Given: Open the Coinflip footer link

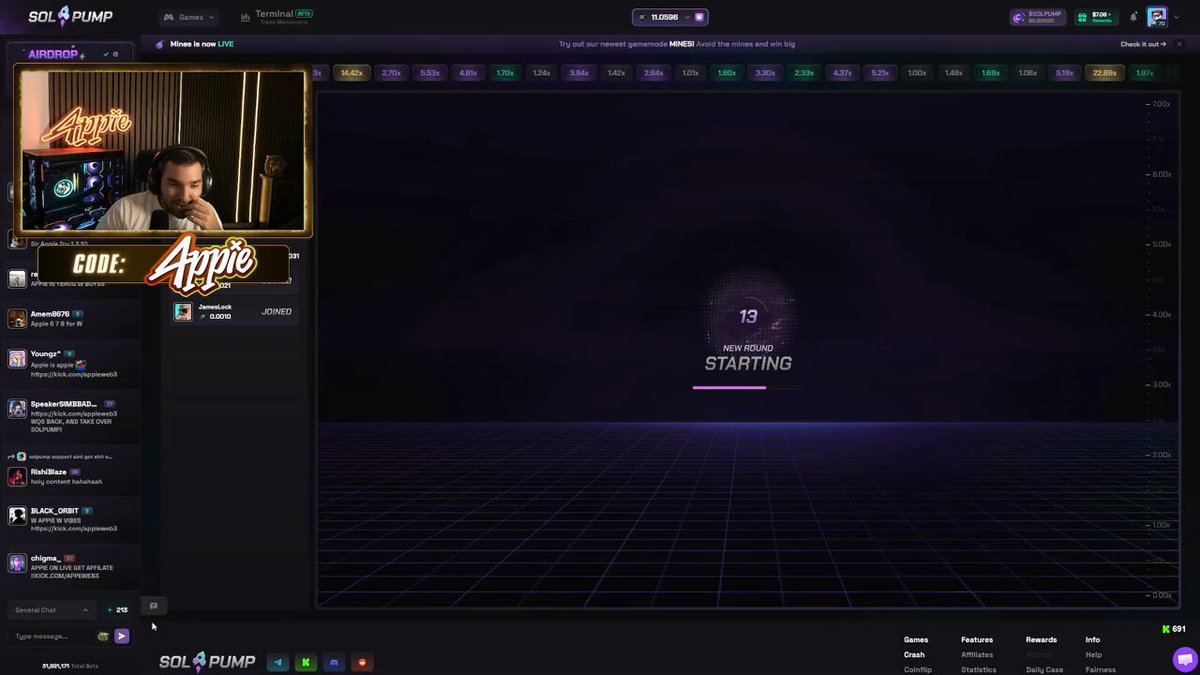Looking at the screenshot, I should [x=918, y=670].
